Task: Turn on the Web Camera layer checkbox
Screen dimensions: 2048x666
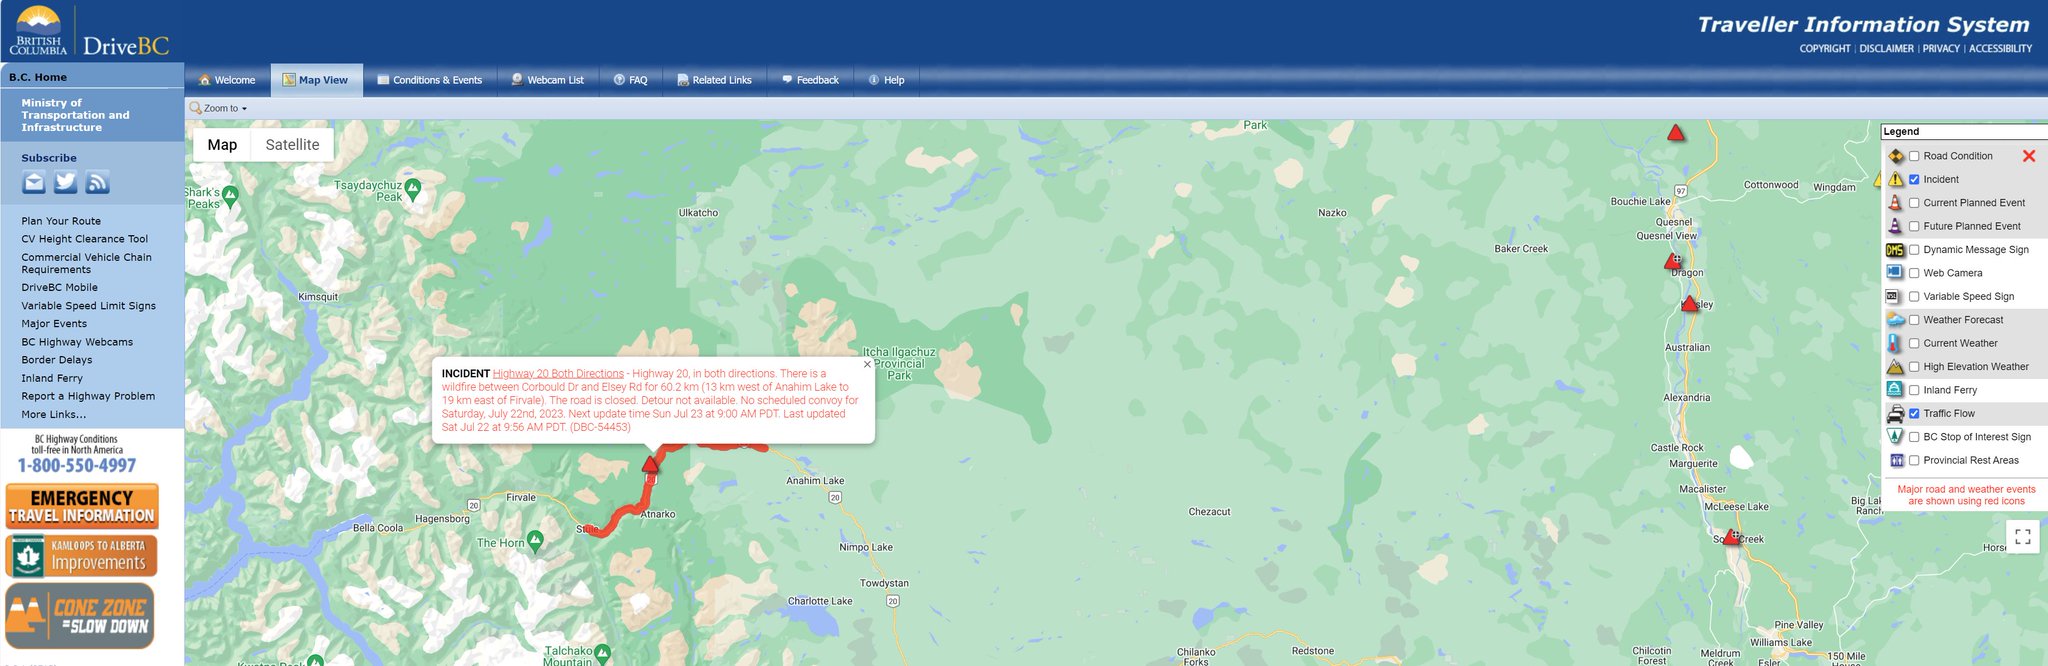Action: pyautogui.click(x=1914, y=273)
